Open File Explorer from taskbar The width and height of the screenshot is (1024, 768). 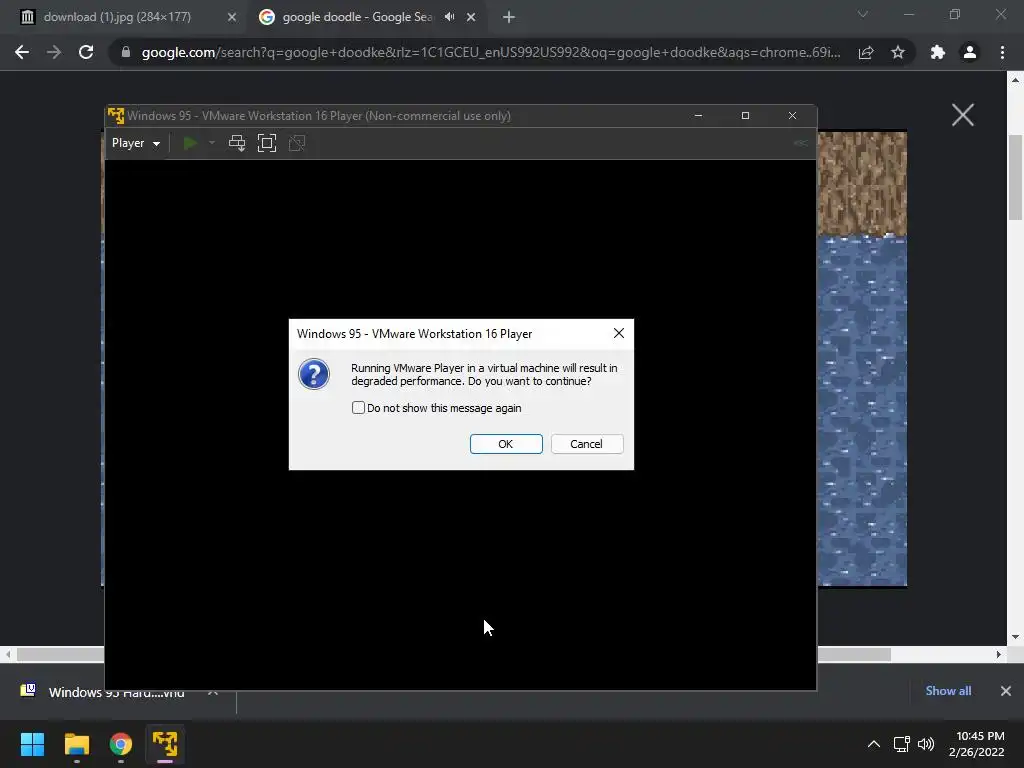point(76,744)
